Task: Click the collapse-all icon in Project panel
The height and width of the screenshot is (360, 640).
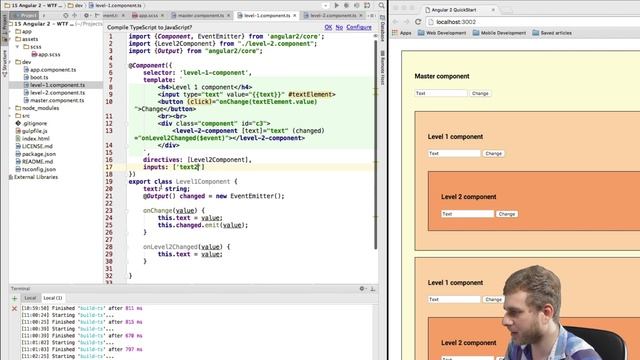Action: 75,15
